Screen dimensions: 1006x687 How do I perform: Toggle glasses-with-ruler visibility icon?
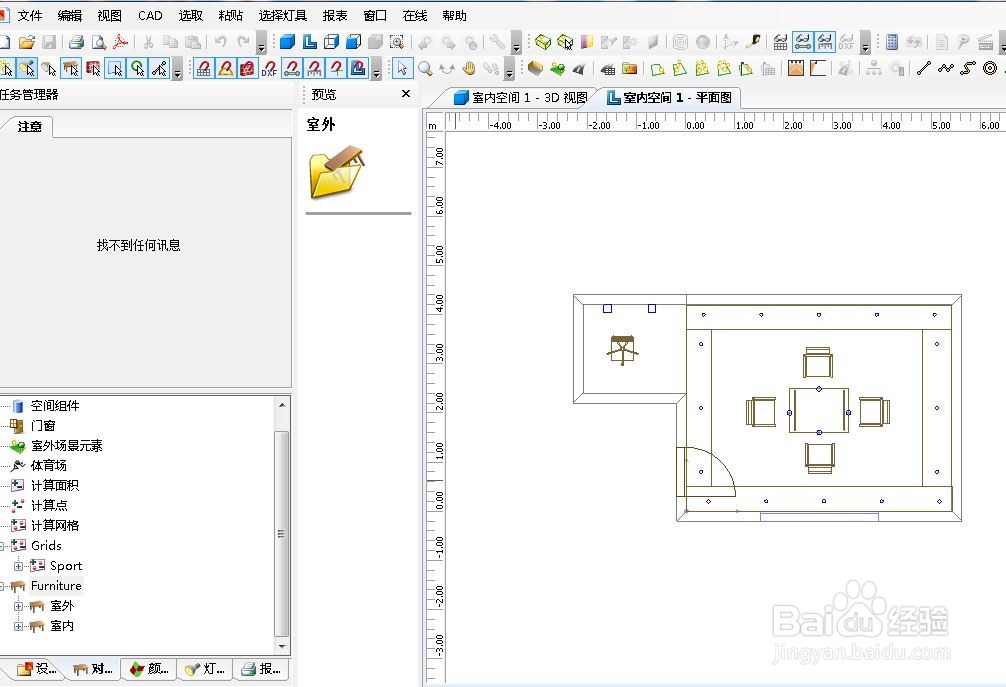(825, 42)
